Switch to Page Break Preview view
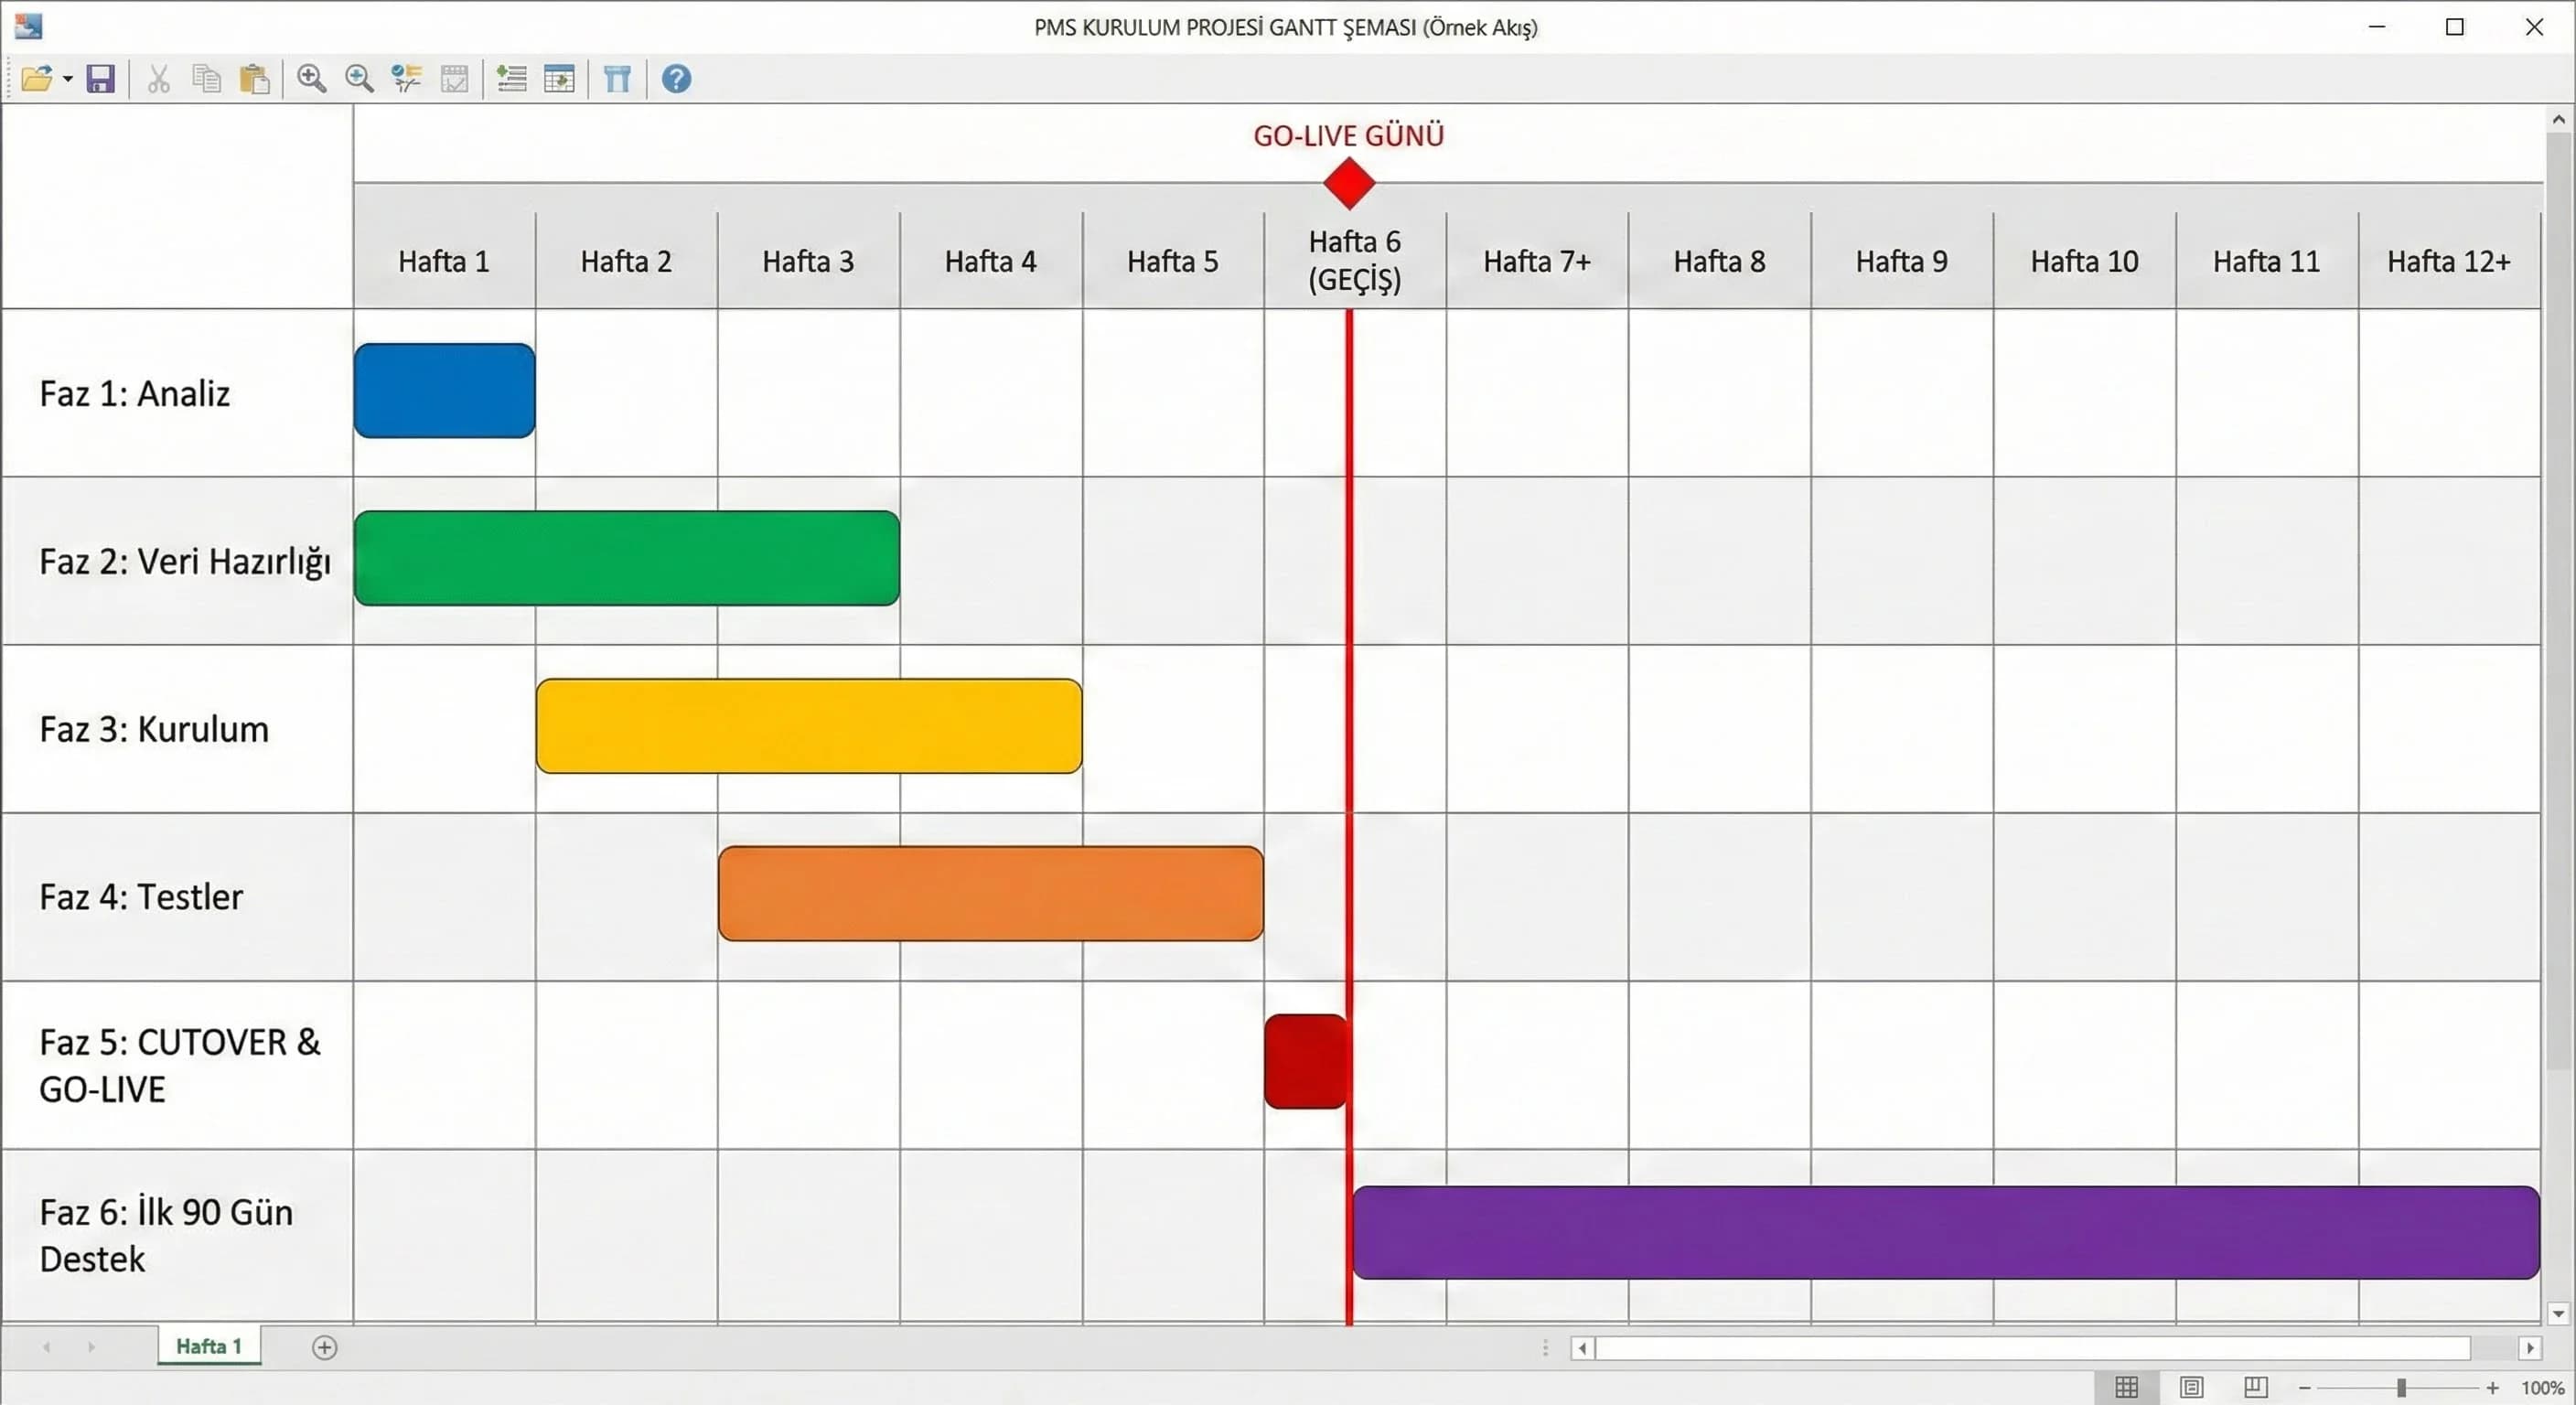This screenshot has height=1405, width=2576. pyautogui.click(x=2255, y=1387)
